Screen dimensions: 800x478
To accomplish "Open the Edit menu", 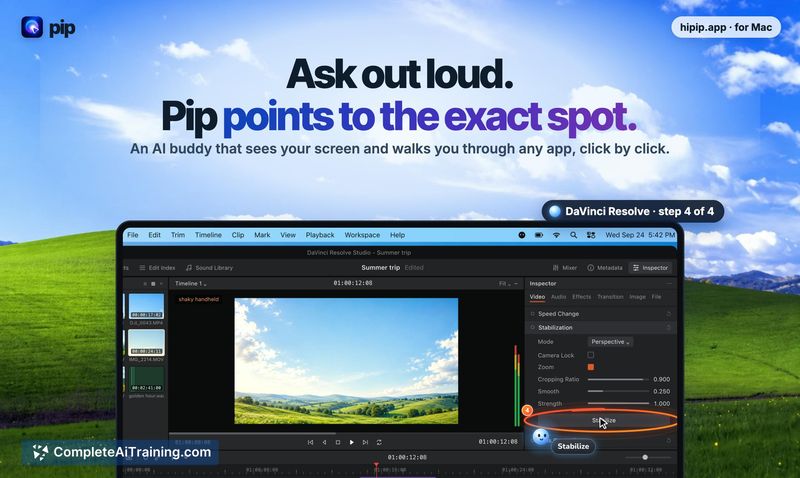I will (x=155, y=235).
